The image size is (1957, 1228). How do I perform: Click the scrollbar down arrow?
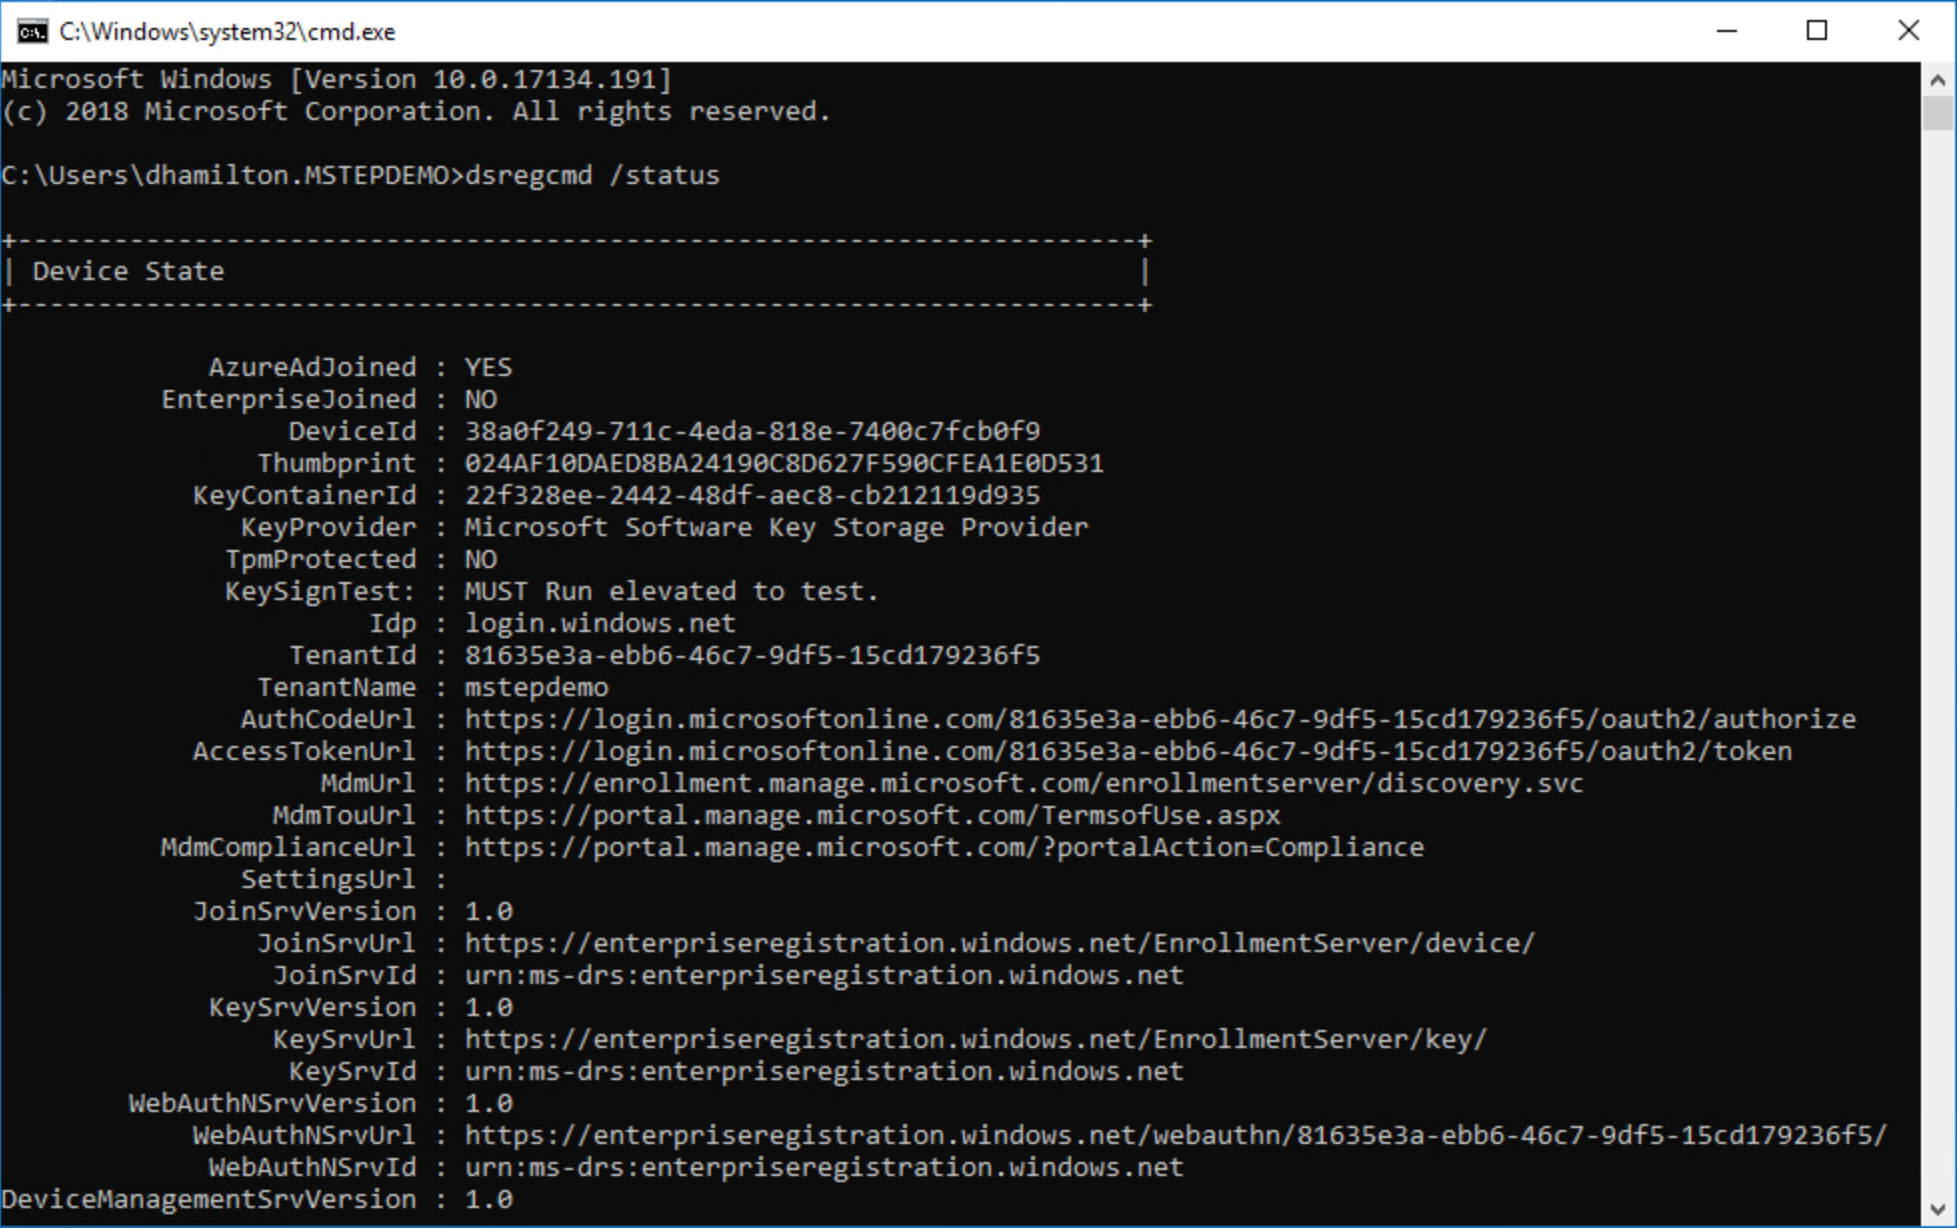click(1938, 1210)
